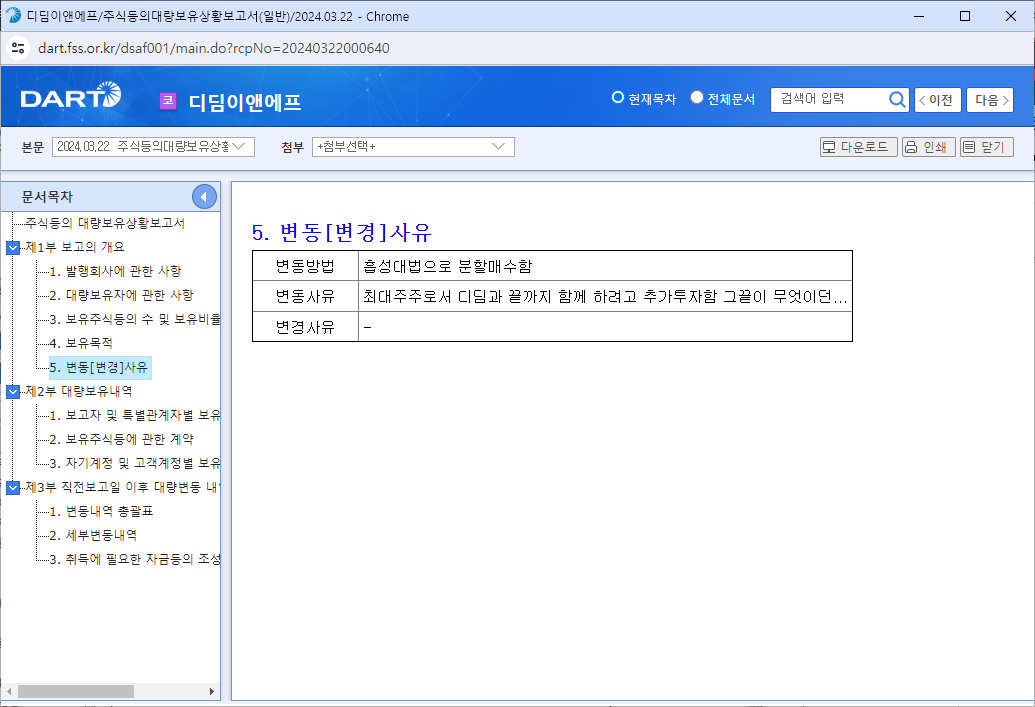The height and width of the screenshot is (707, 1035).
Task: Select 5. 변동[변경]사유 tree item
Action: click(100, 368)
